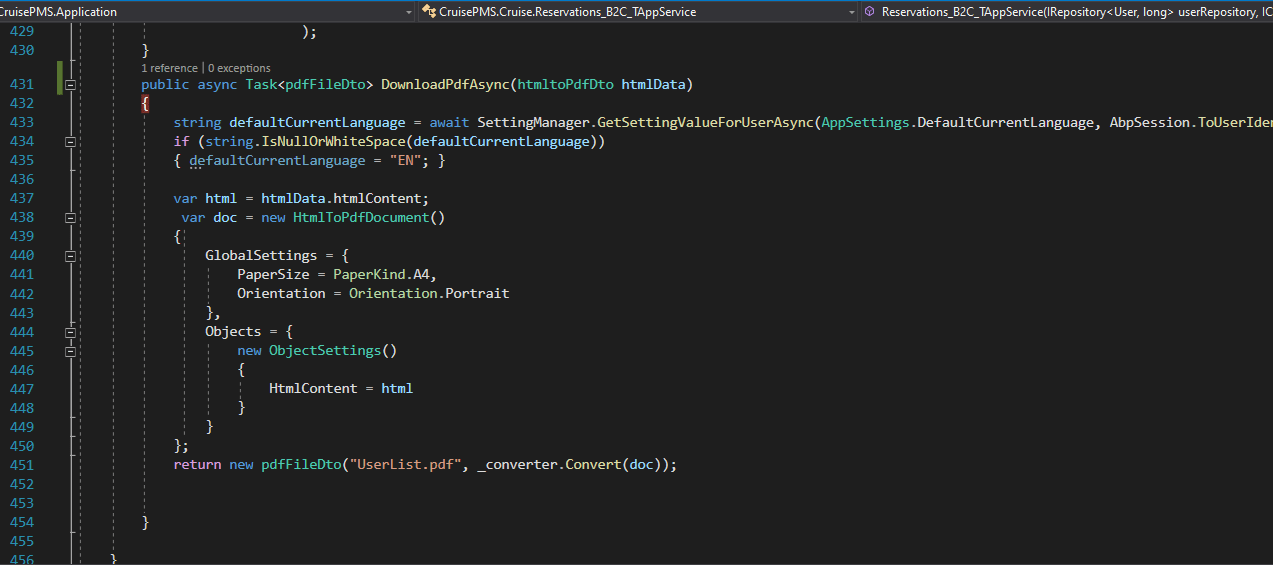Viewport: 1273px width, 565px height.
Task: Click the string keyword on line 433
Action: pyautogui.click(x=197, y=122)
